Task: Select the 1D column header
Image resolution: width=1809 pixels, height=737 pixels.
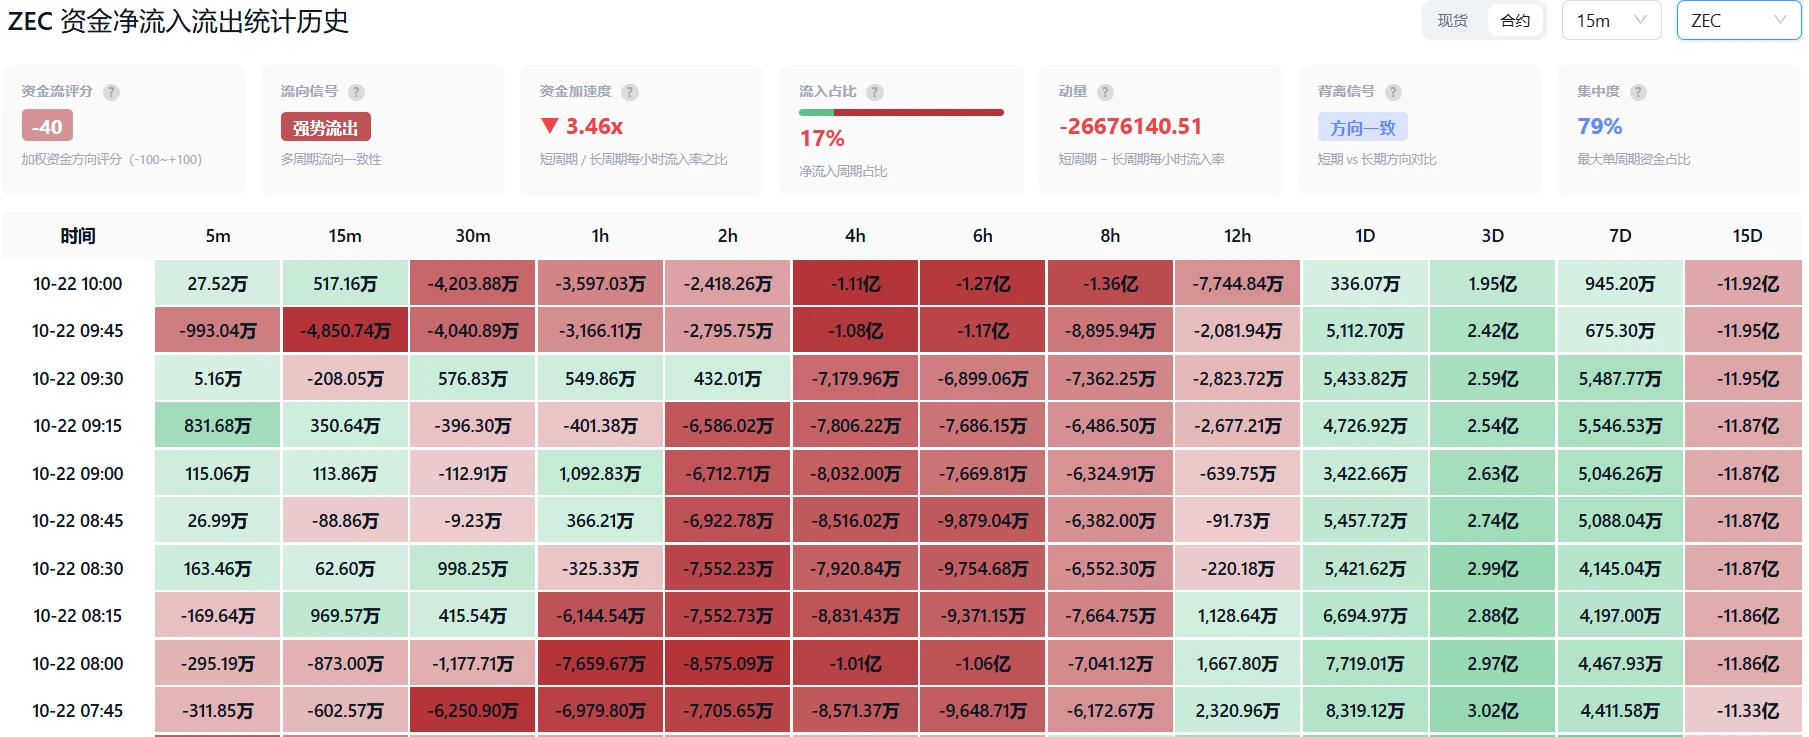Action: pos(1365,236)
